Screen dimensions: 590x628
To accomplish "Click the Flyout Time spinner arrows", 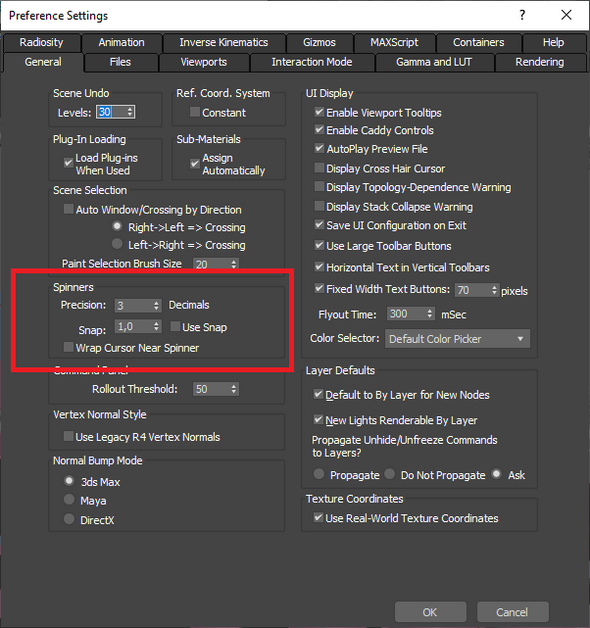I will pyautogui.click(x=429, y=314).
